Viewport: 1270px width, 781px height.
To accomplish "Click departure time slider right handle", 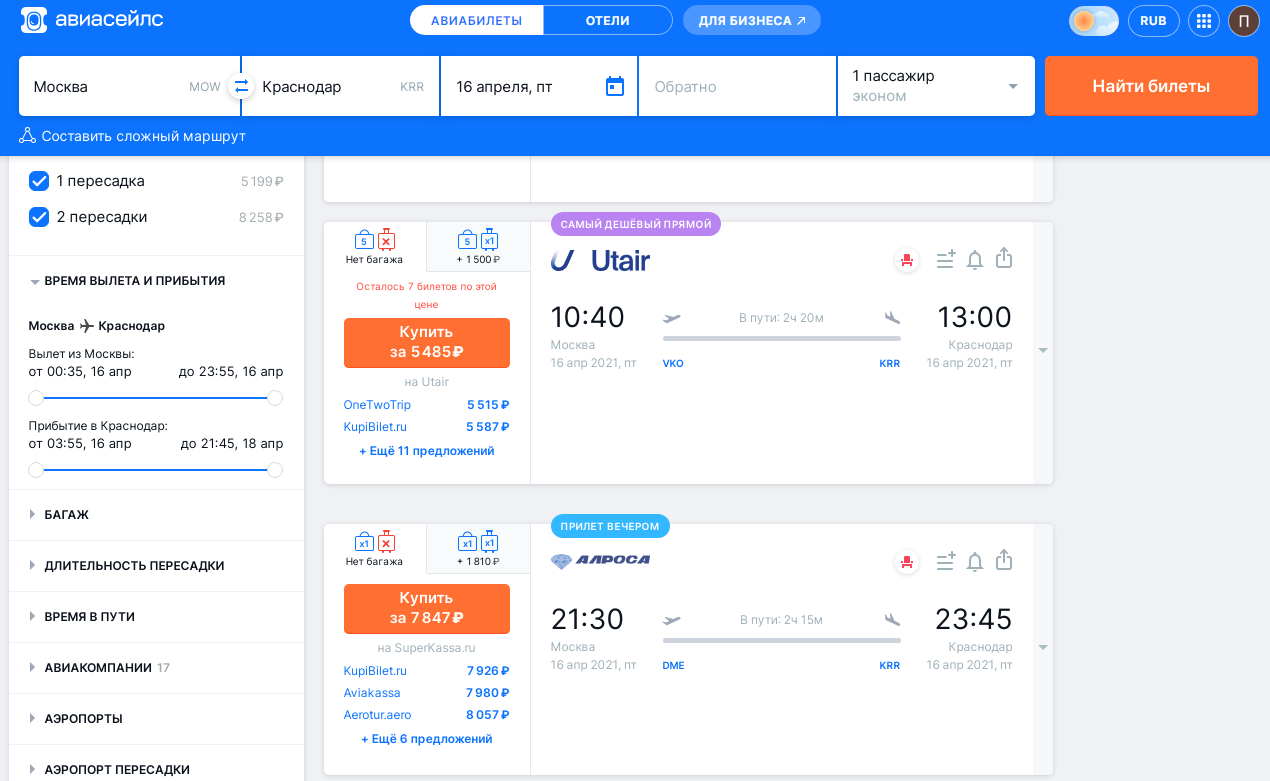I will tap(275, 398).
